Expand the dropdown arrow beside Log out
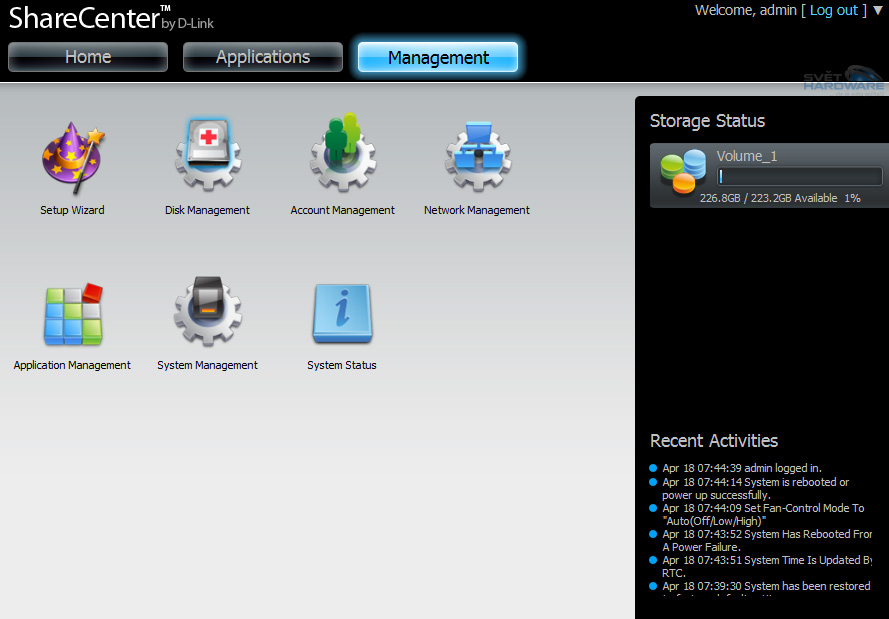Image resolution: width=889 pixels, height=619 pixels. pos(878,10)
